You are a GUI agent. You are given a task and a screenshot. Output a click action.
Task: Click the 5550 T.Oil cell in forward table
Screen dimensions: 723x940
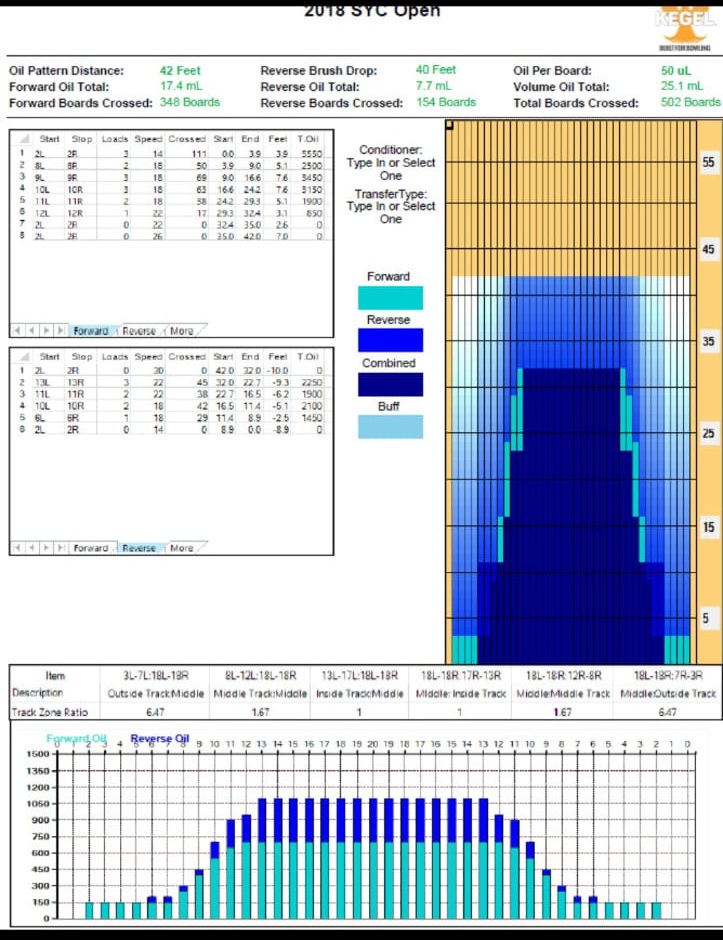tap(311, 154)
